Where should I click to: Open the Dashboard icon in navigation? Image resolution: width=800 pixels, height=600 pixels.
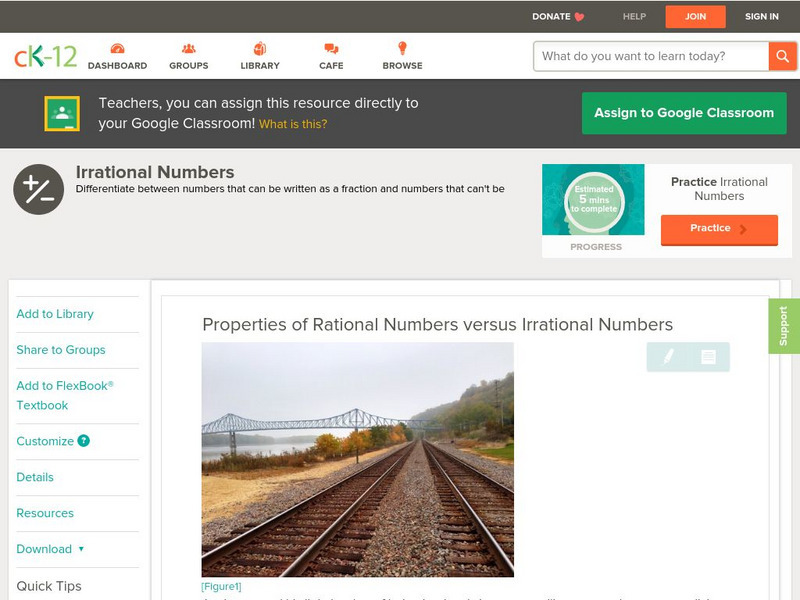pos(117,49)
